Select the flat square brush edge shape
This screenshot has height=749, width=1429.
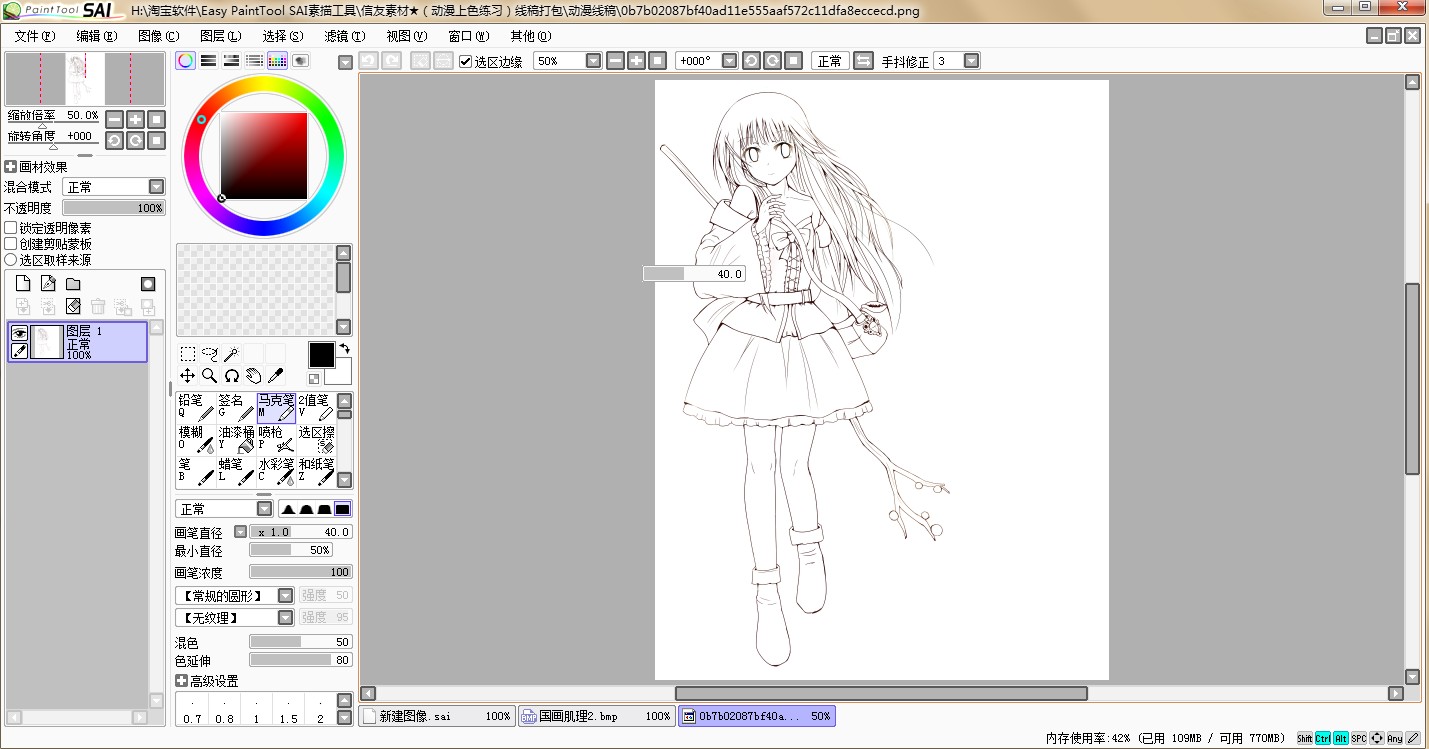pos(343,509)
